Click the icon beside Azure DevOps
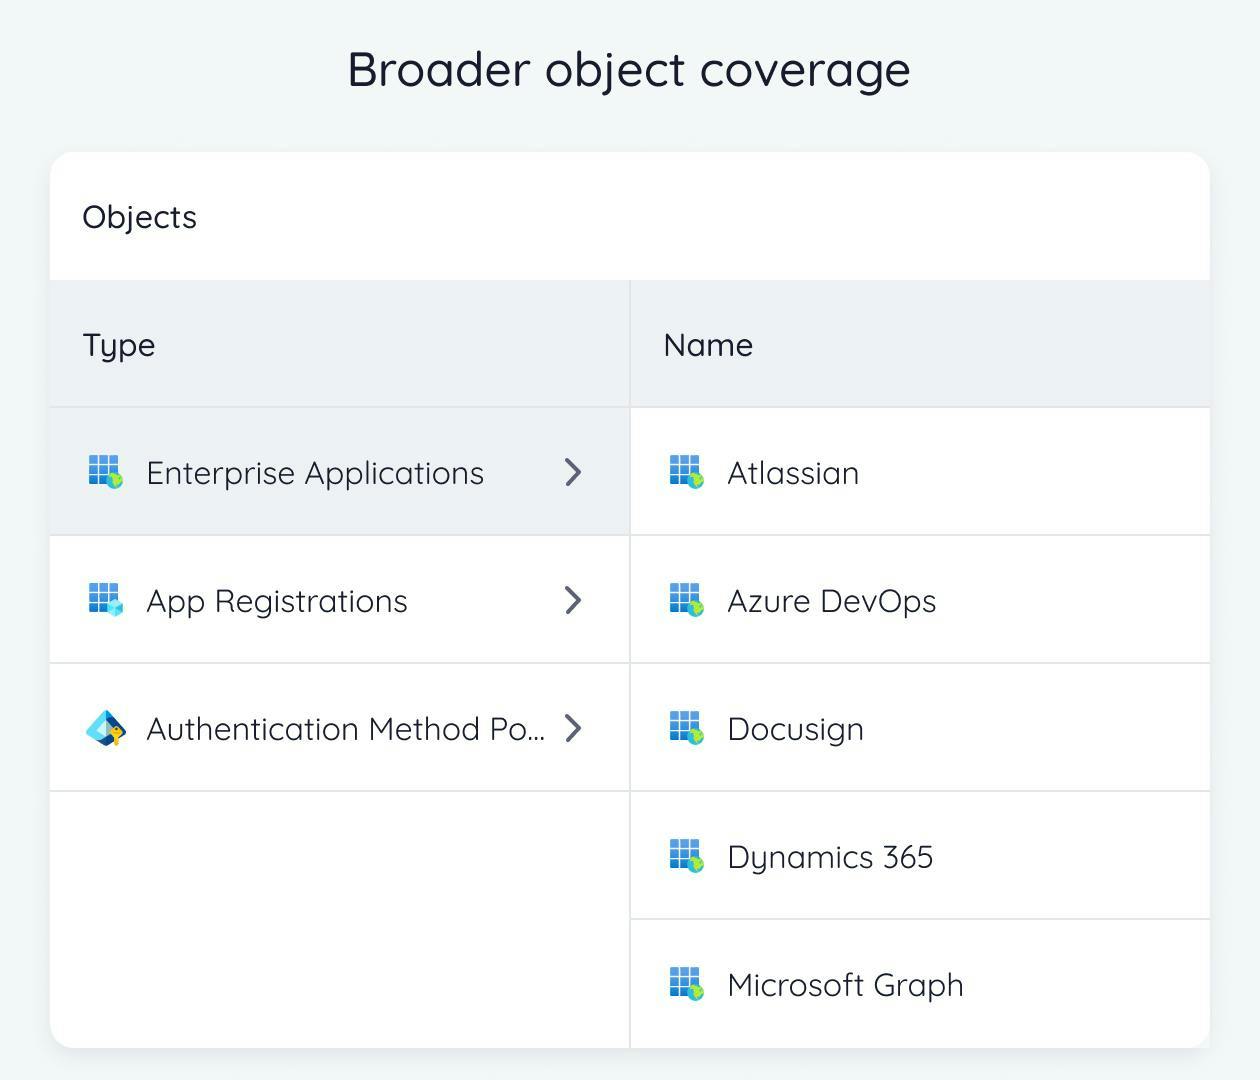Image resolution: width=1260 pixels, height=1080 pixels. pyautogui.click(x=686, y=600)
